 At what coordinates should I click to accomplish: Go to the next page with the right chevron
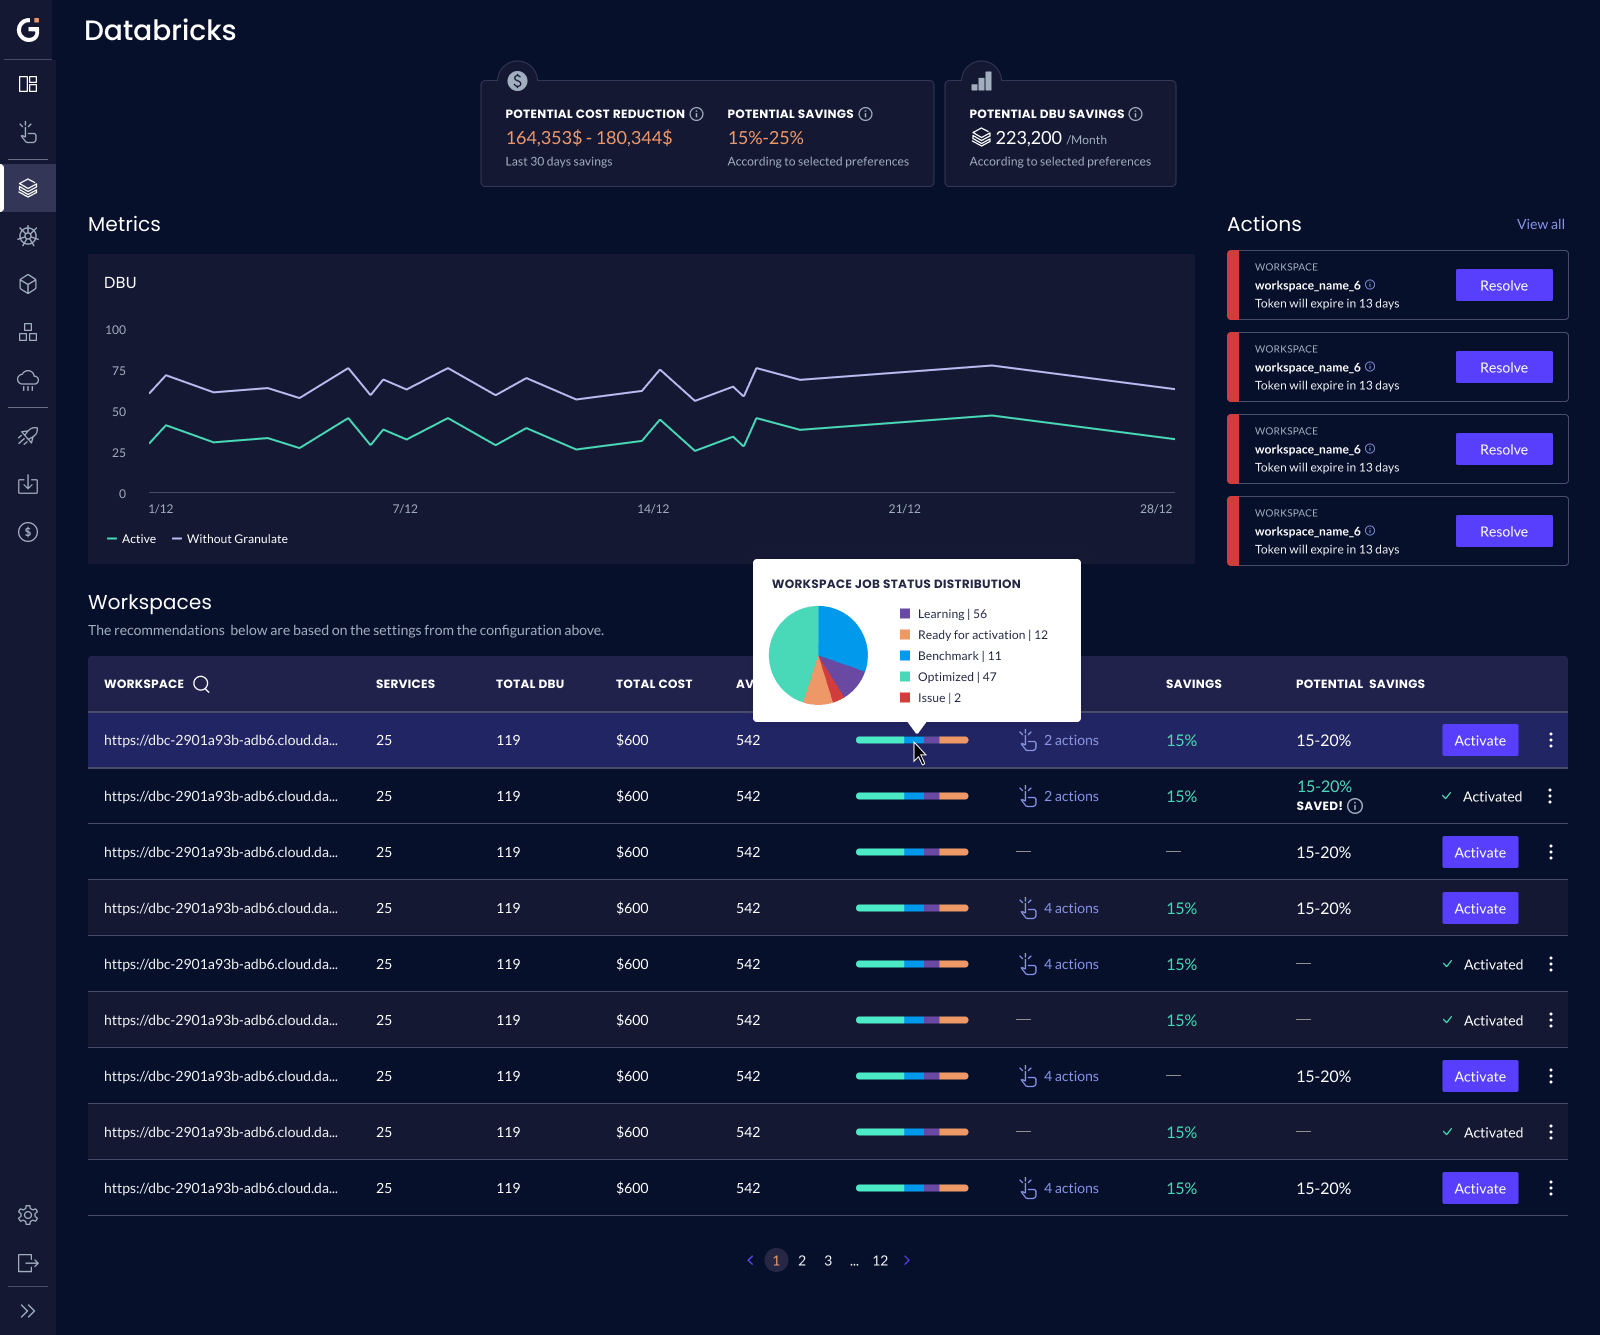[907, 1260]
